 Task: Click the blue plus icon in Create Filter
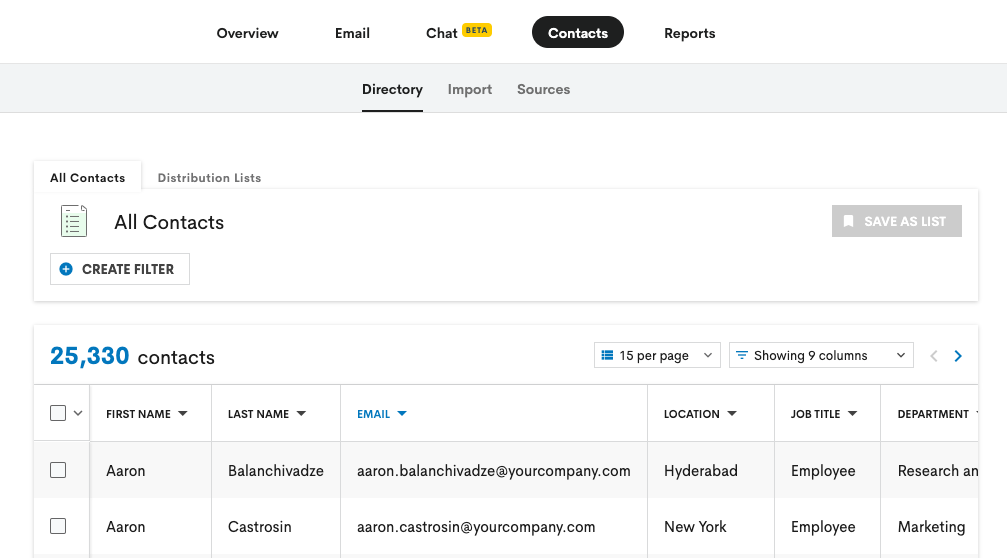click(66, 269)
